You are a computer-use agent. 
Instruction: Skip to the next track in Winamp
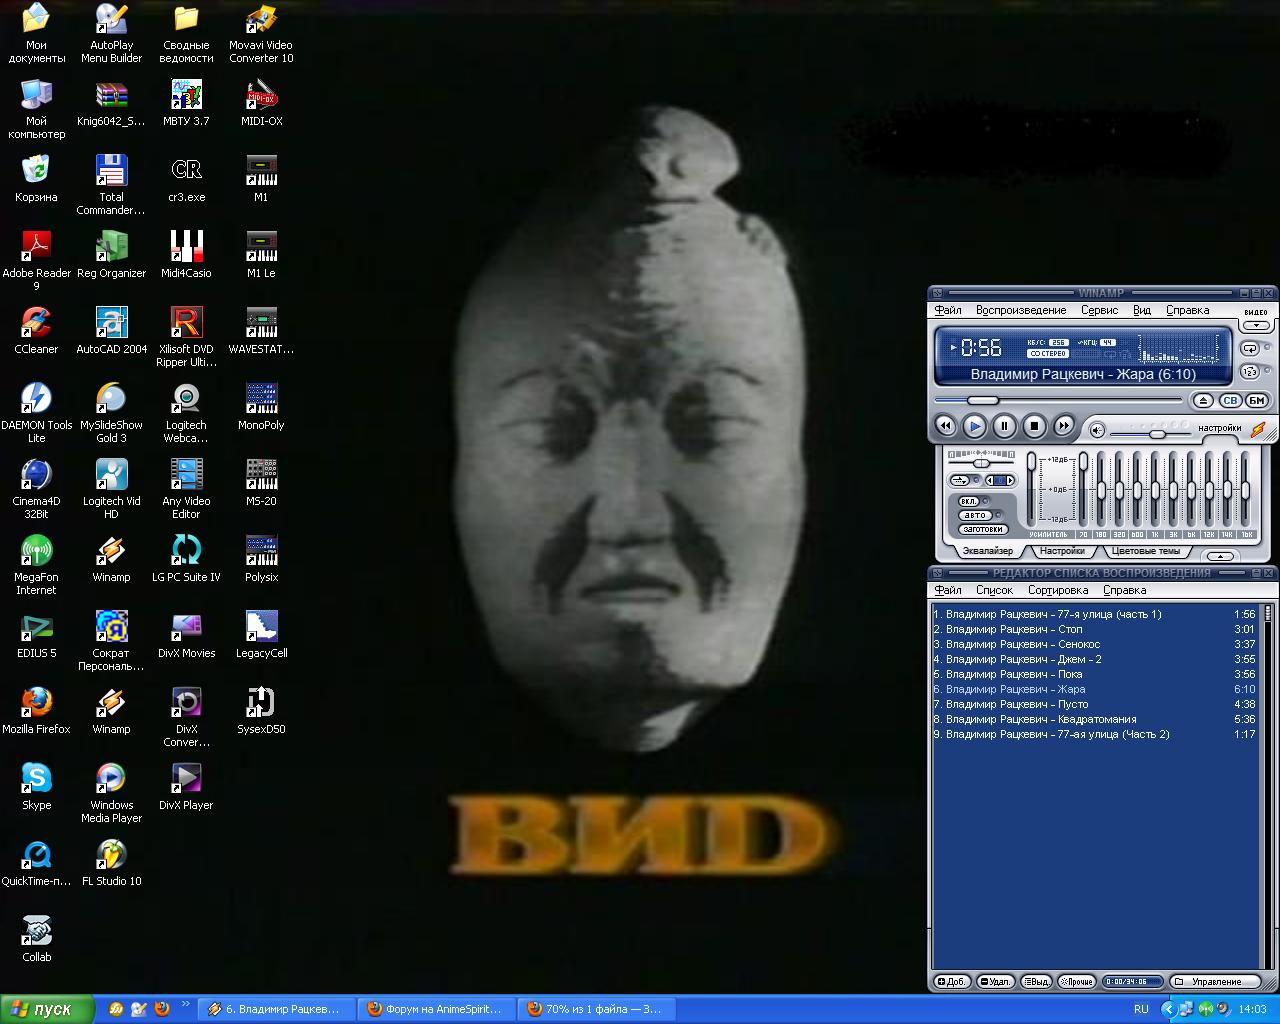point(1064,427)
